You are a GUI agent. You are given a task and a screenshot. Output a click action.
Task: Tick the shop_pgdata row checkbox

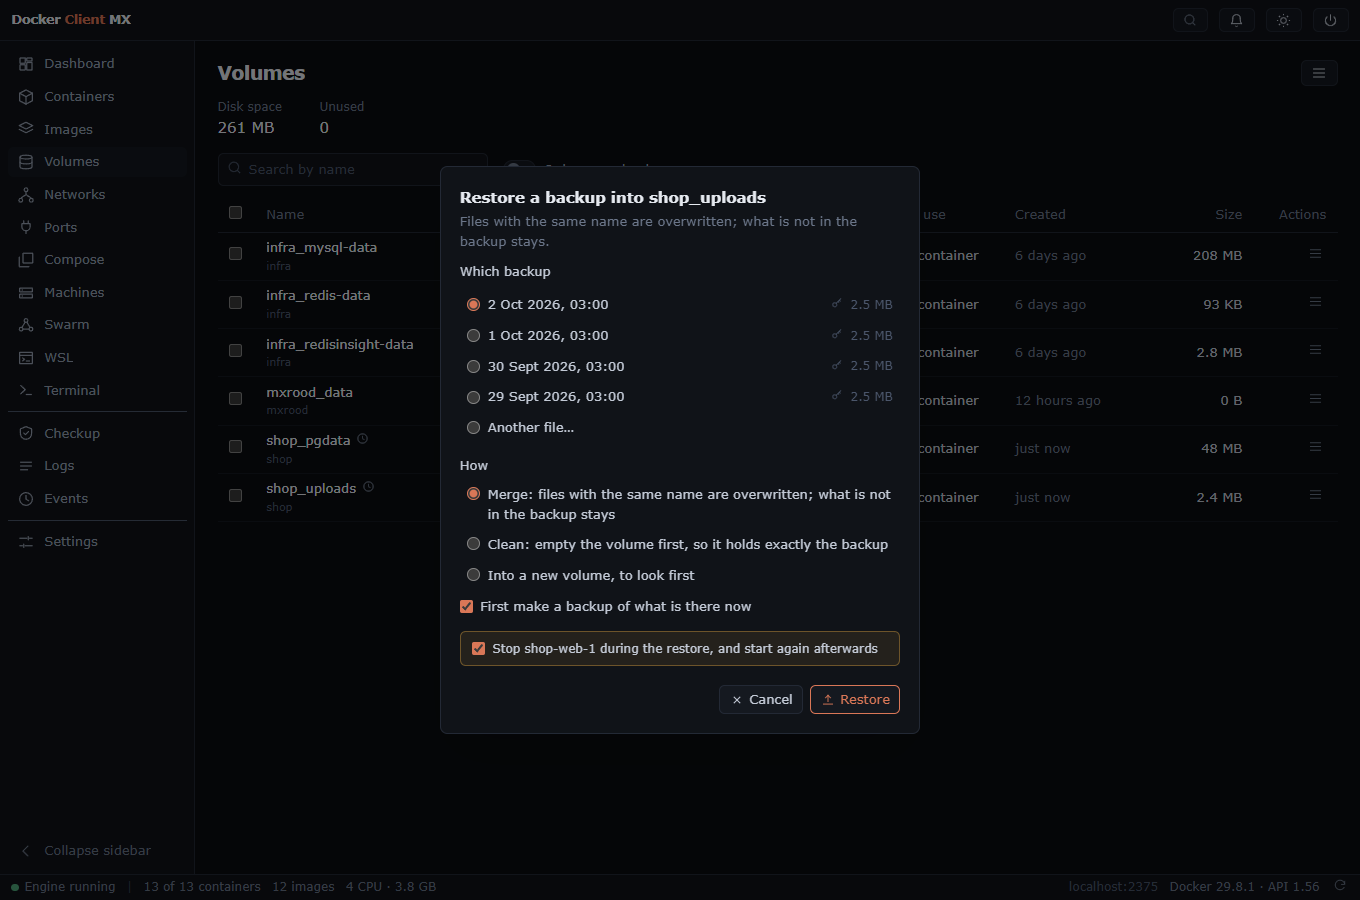[x=235, y=446]
